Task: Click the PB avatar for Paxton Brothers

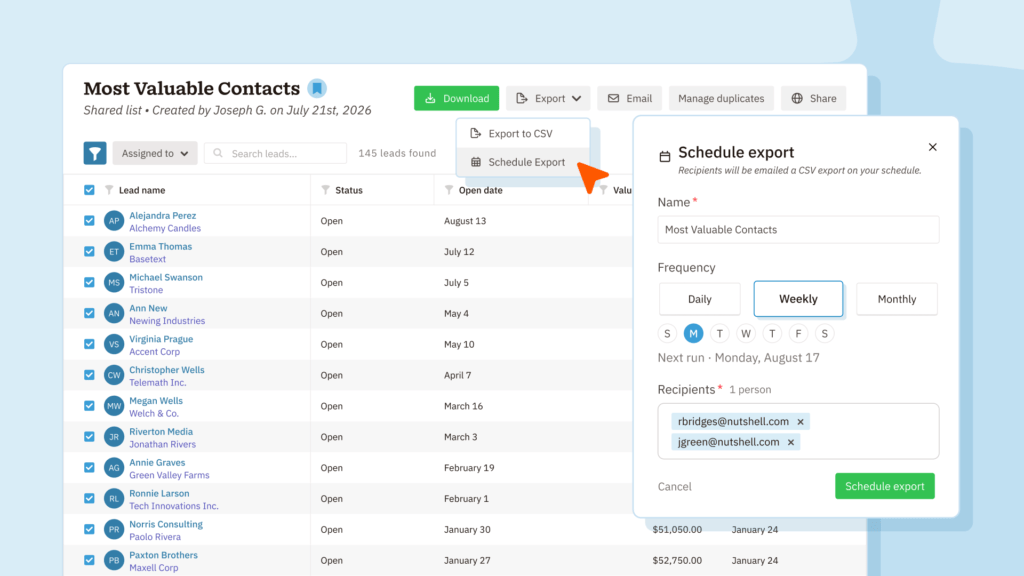Action: coord(114,560)
